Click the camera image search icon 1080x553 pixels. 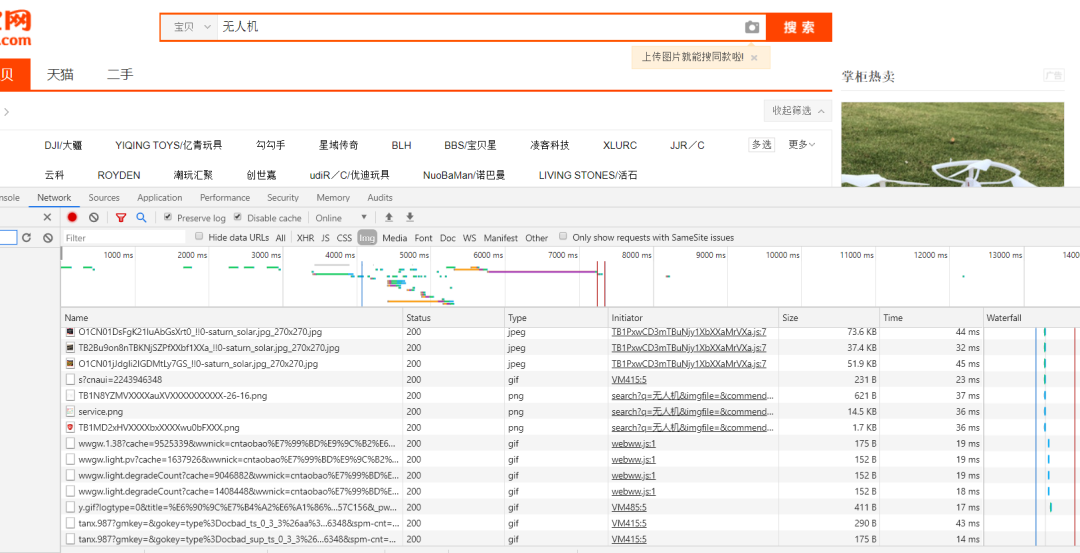(x=752, y=27)
